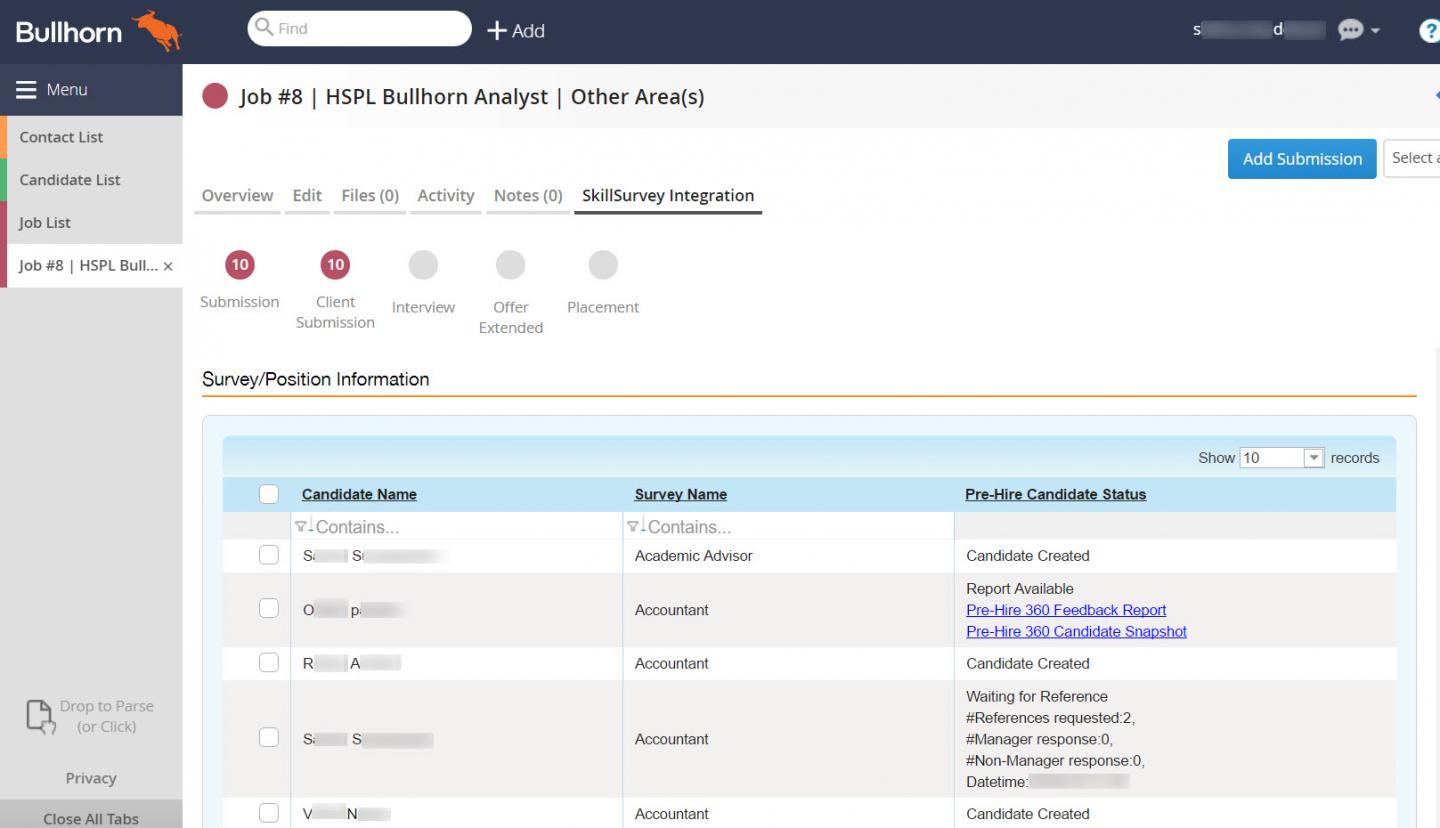Click the Client Submission count circle

pos(335,265)
